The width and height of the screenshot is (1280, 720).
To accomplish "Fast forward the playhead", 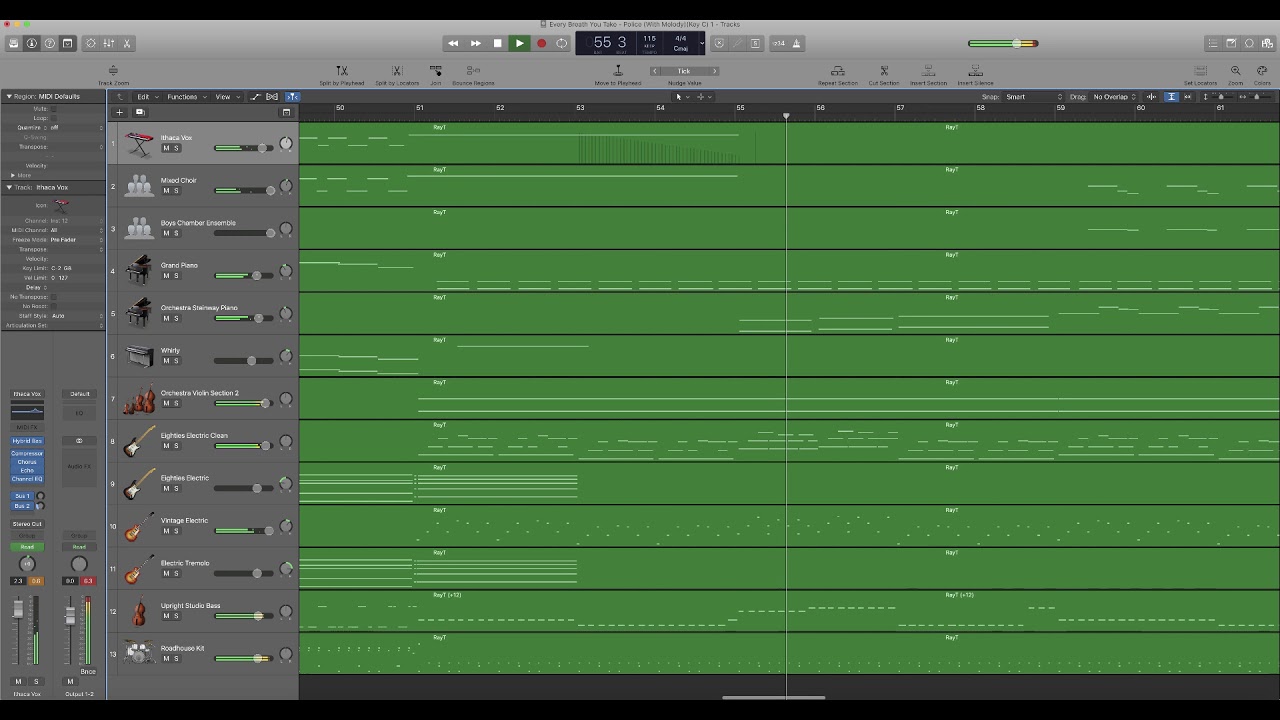I will click(475, 43).
